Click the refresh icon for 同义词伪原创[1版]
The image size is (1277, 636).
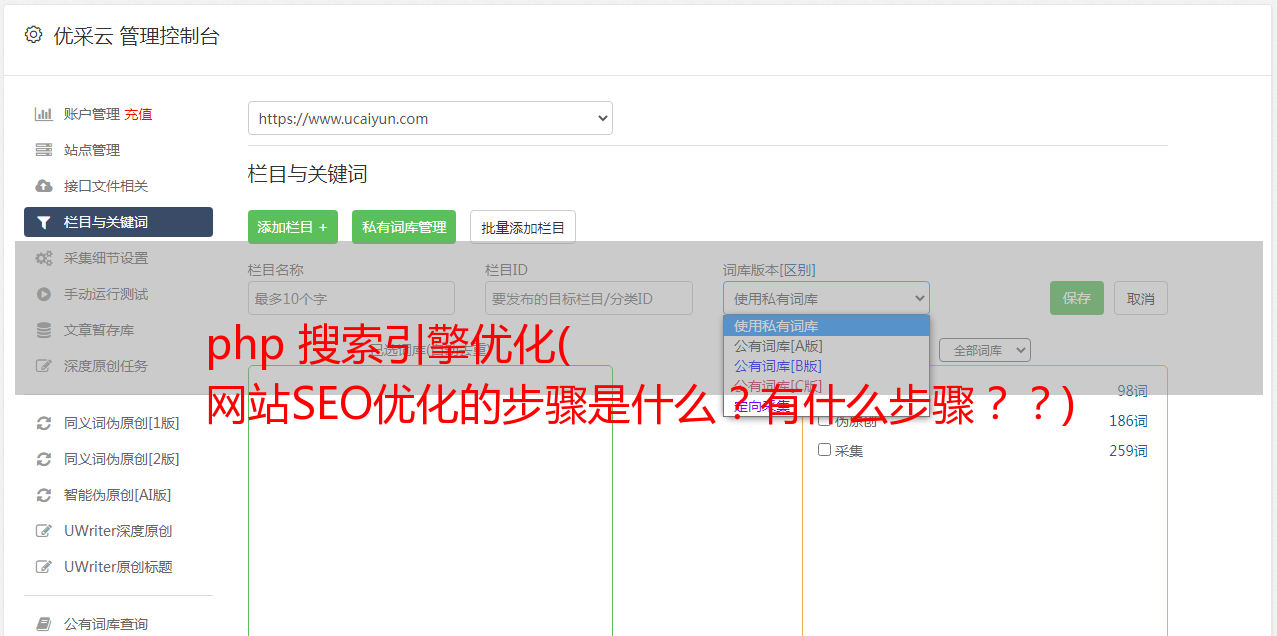[43, 423]
